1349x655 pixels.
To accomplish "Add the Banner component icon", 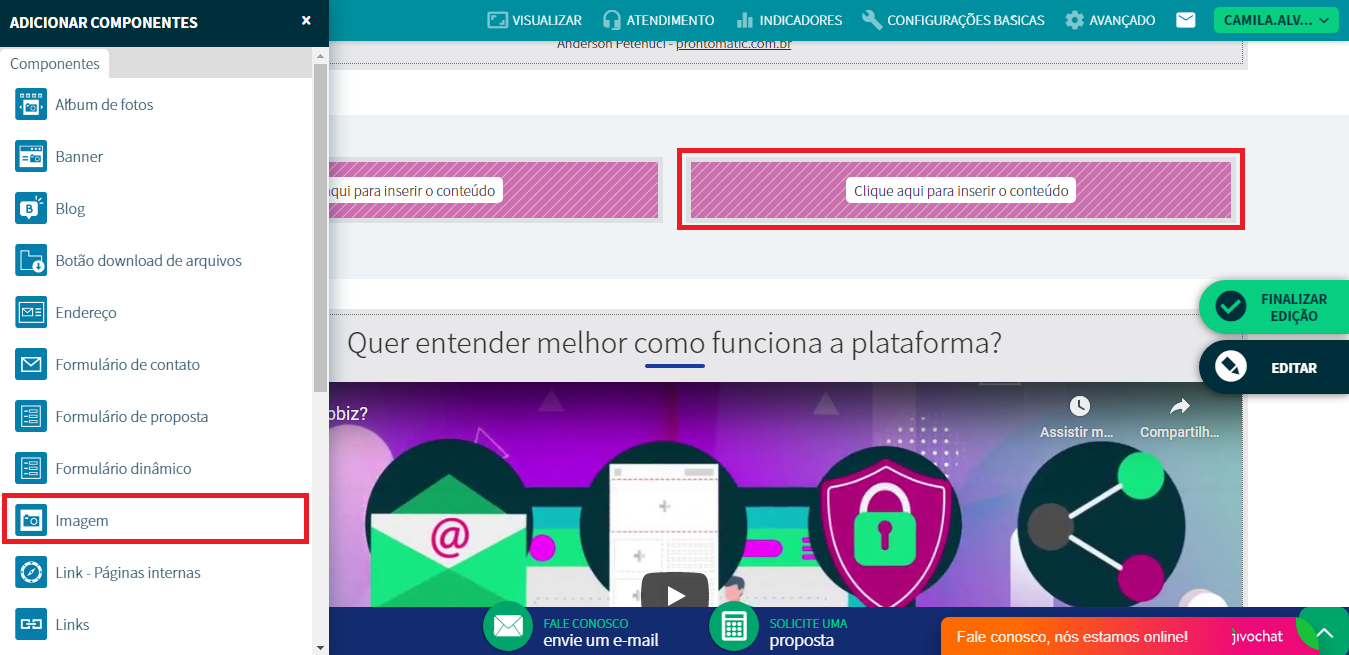I will coord(31,157).
